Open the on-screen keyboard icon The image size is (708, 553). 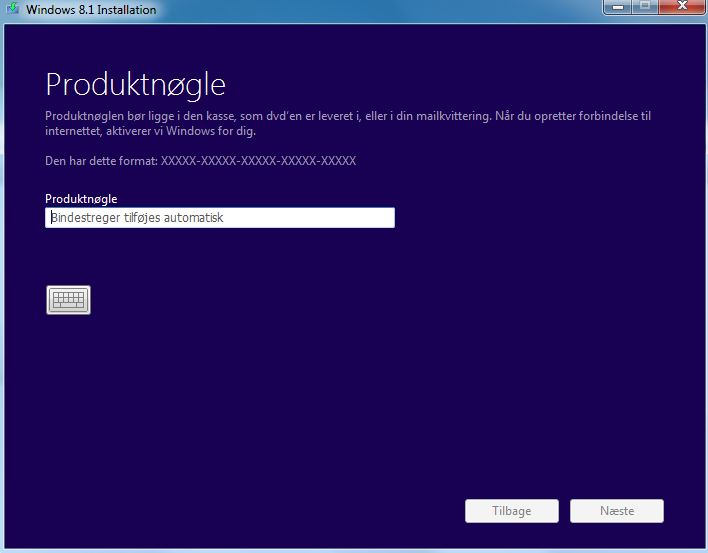68,300
